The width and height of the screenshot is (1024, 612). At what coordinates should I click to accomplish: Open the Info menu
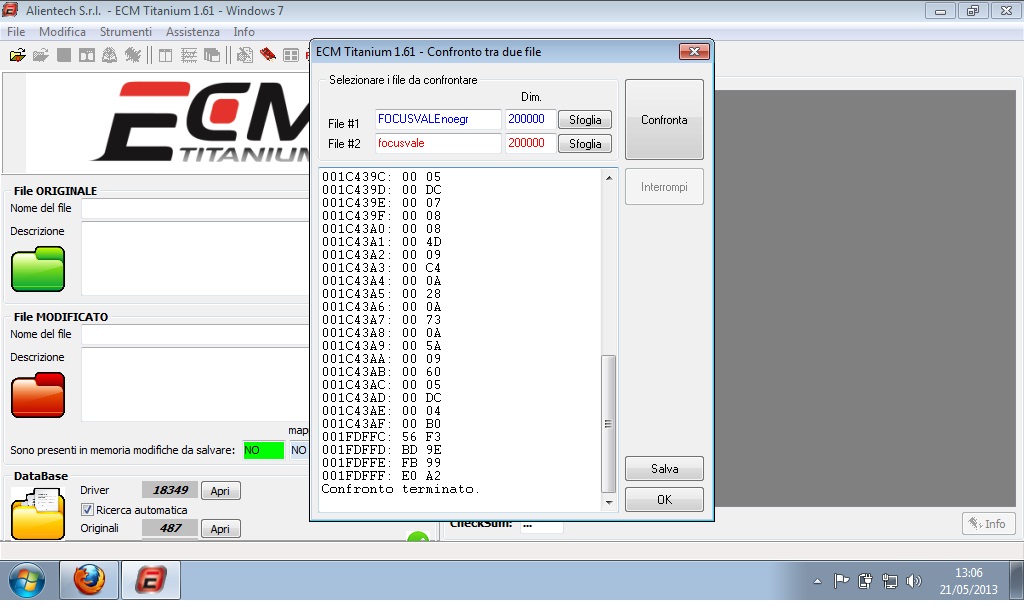(244, 31)
